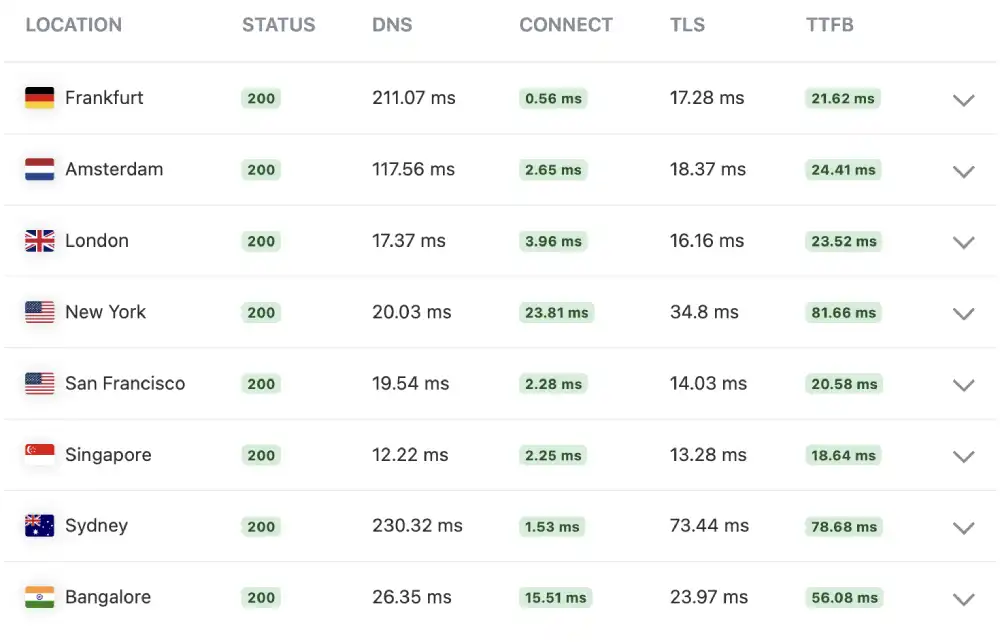Click the Australia flag icon for Sydney

(39, 526)
